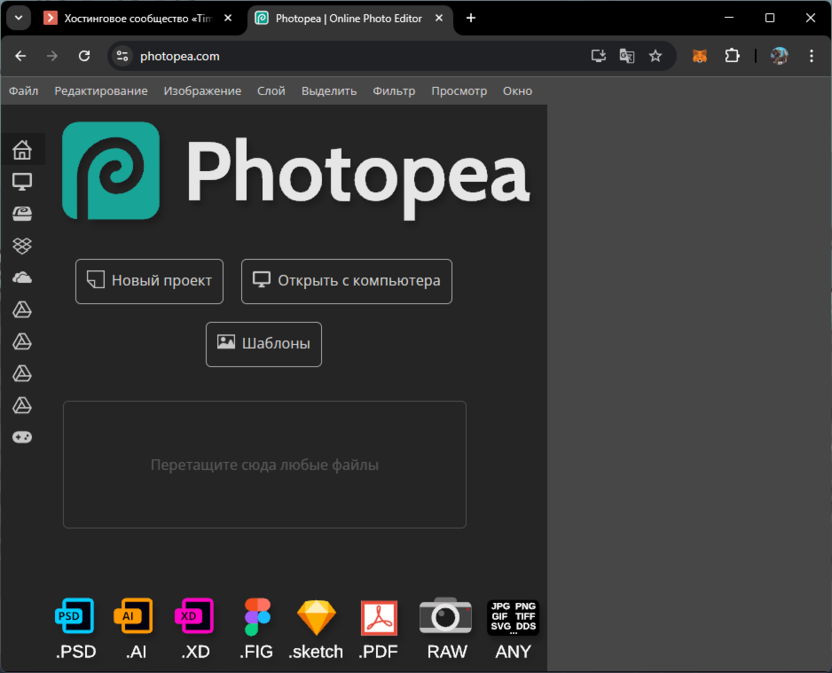
Task: Click the browser reload icon
Action: pos(84,56)
